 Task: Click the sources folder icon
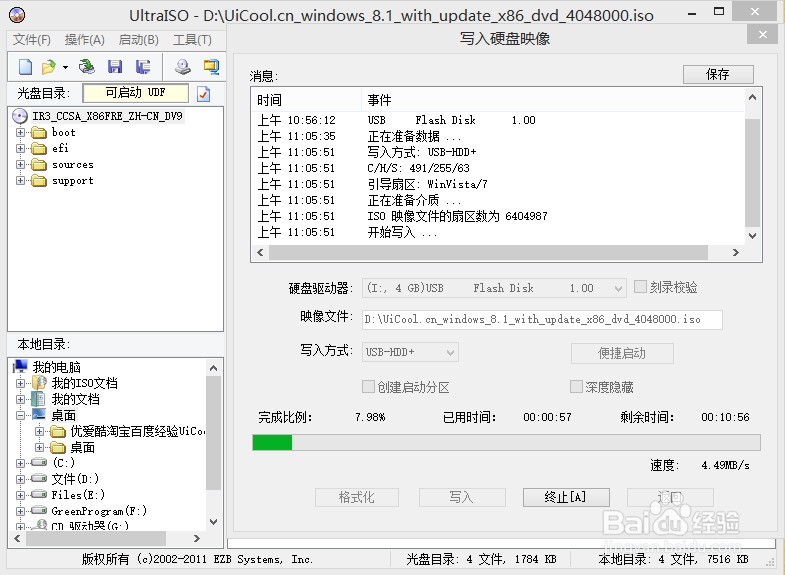39,165
